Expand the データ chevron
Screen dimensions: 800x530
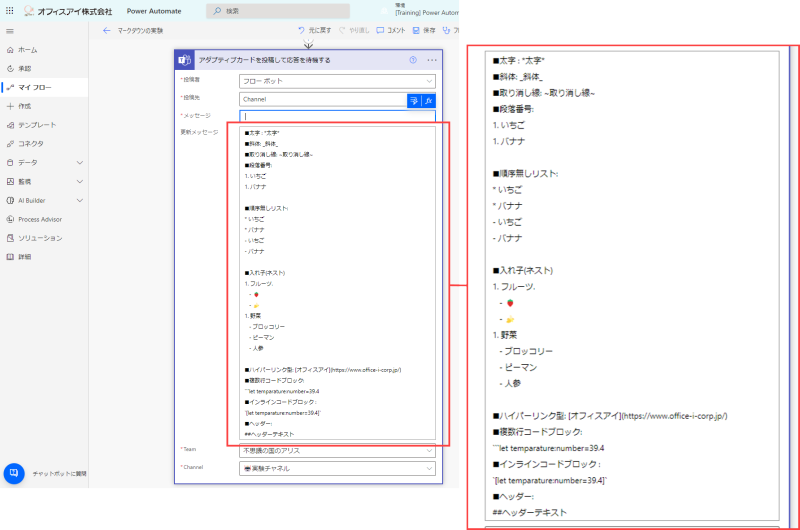point(80,163)
